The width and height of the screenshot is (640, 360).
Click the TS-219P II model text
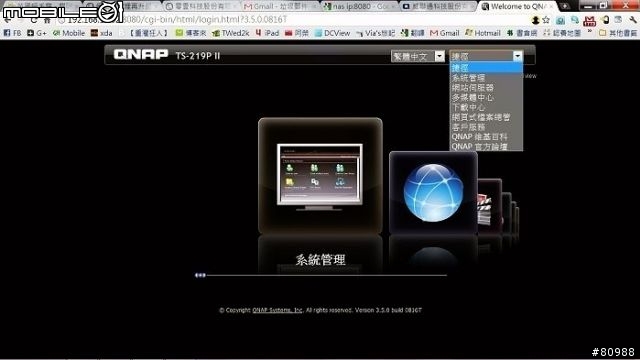pos(198,56)
